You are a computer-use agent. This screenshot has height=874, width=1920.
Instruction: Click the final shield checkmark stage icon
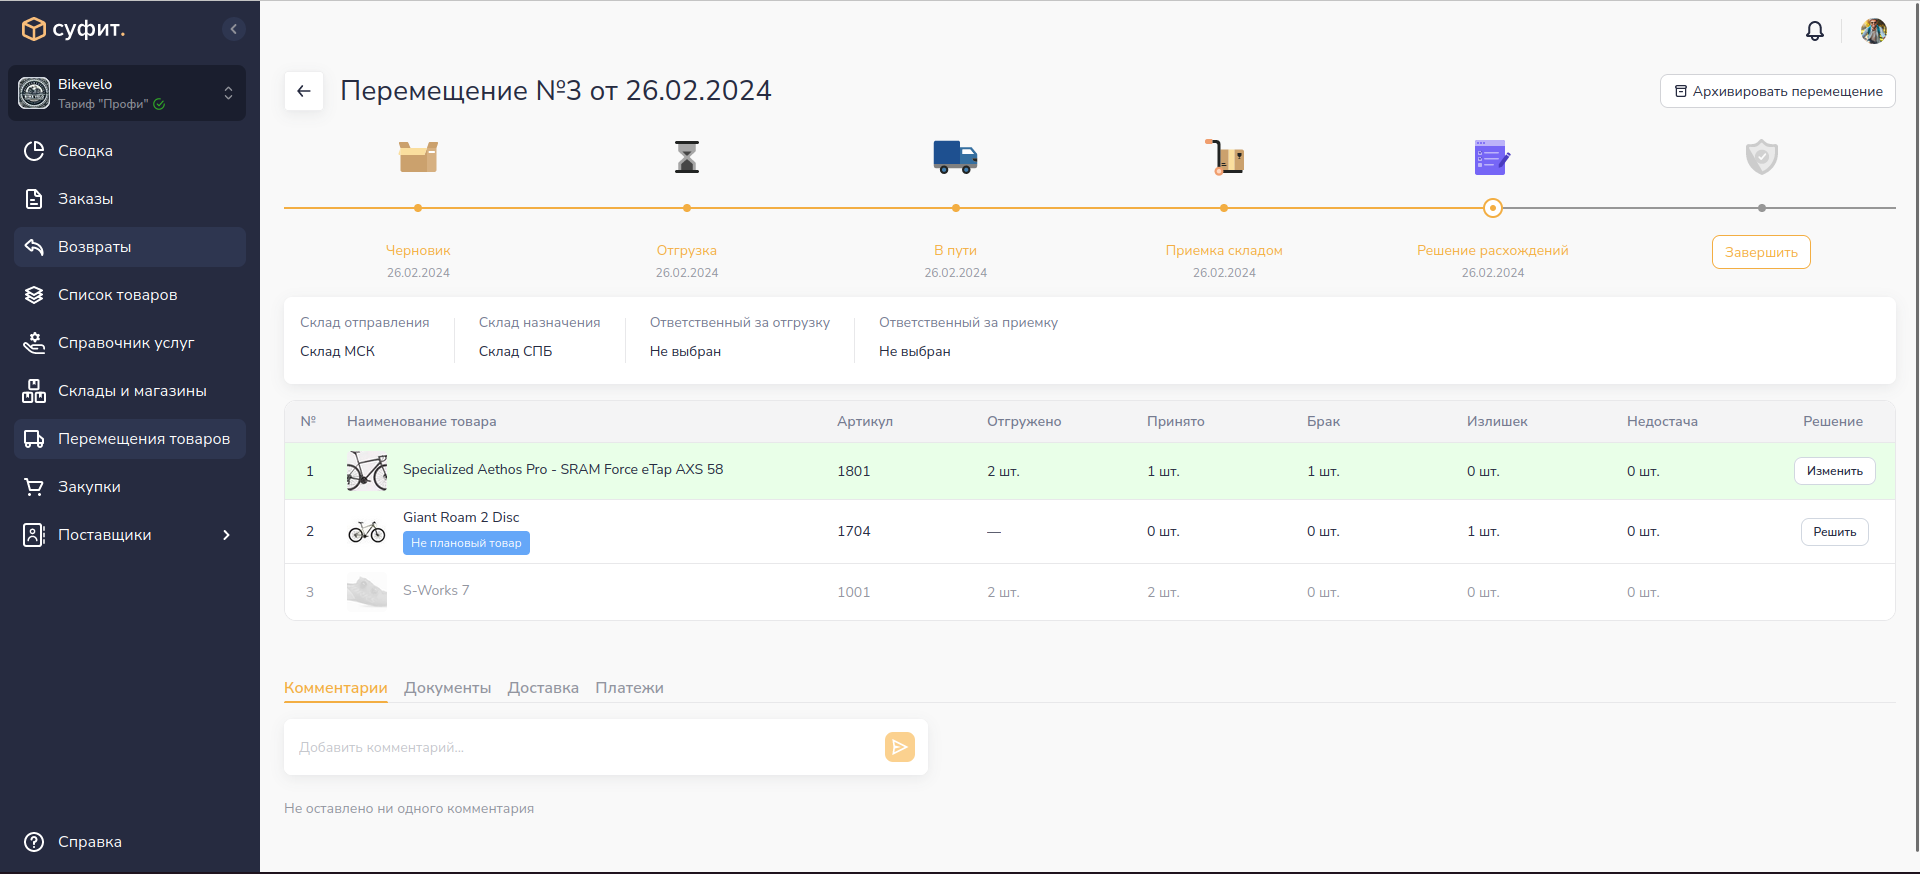pos(1762,157)
